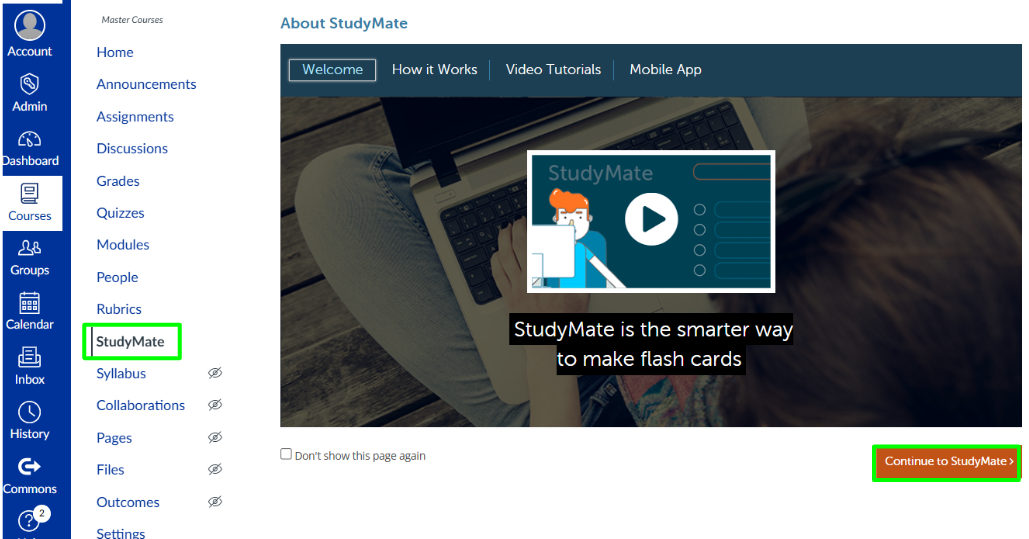Image resolution: width=1029 pixels, height=539 pixels.
Task: Open the Master Courses breadcrumb
Action: (132, 20)
